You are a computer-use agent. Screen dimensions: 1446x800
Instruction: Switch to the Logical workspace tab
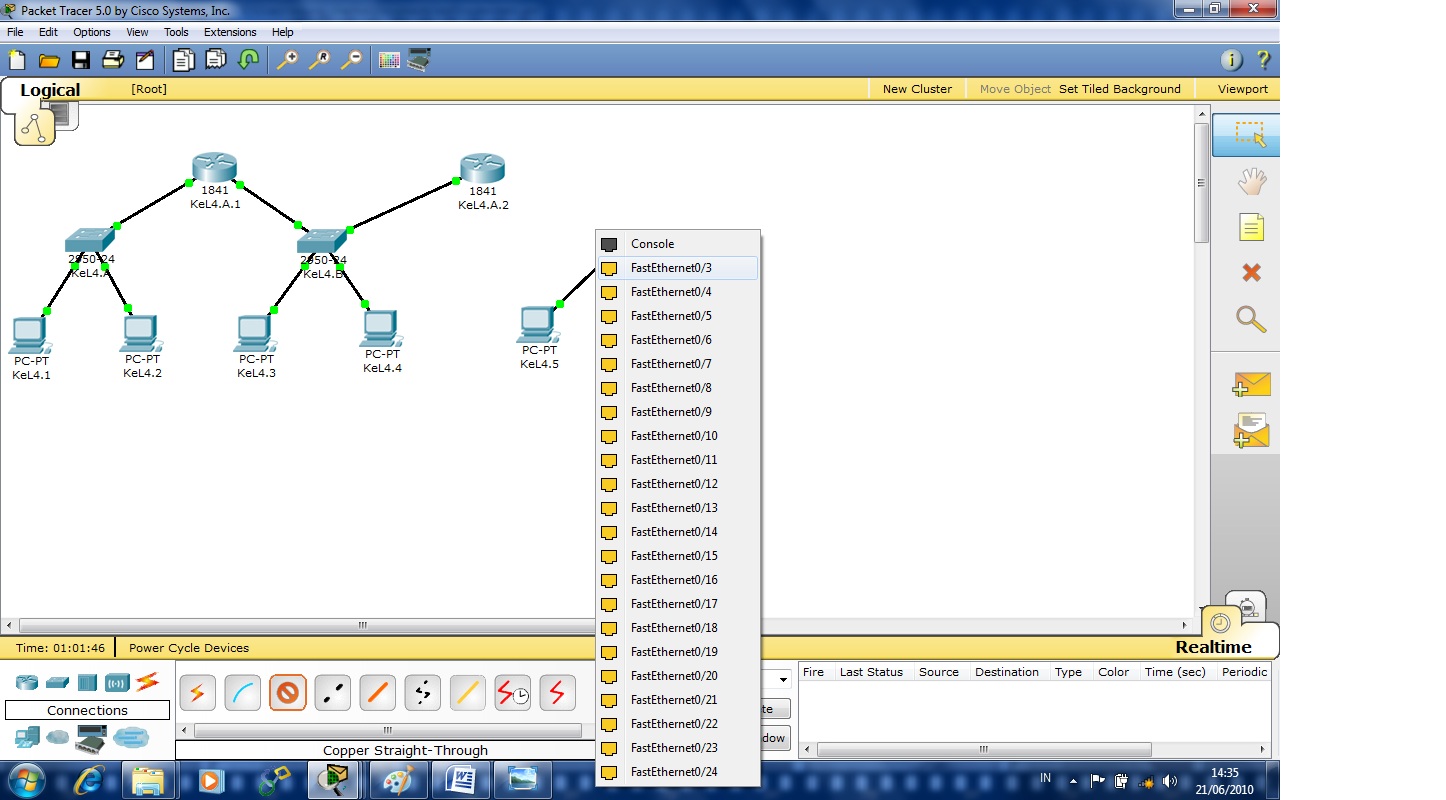(49, 90)
